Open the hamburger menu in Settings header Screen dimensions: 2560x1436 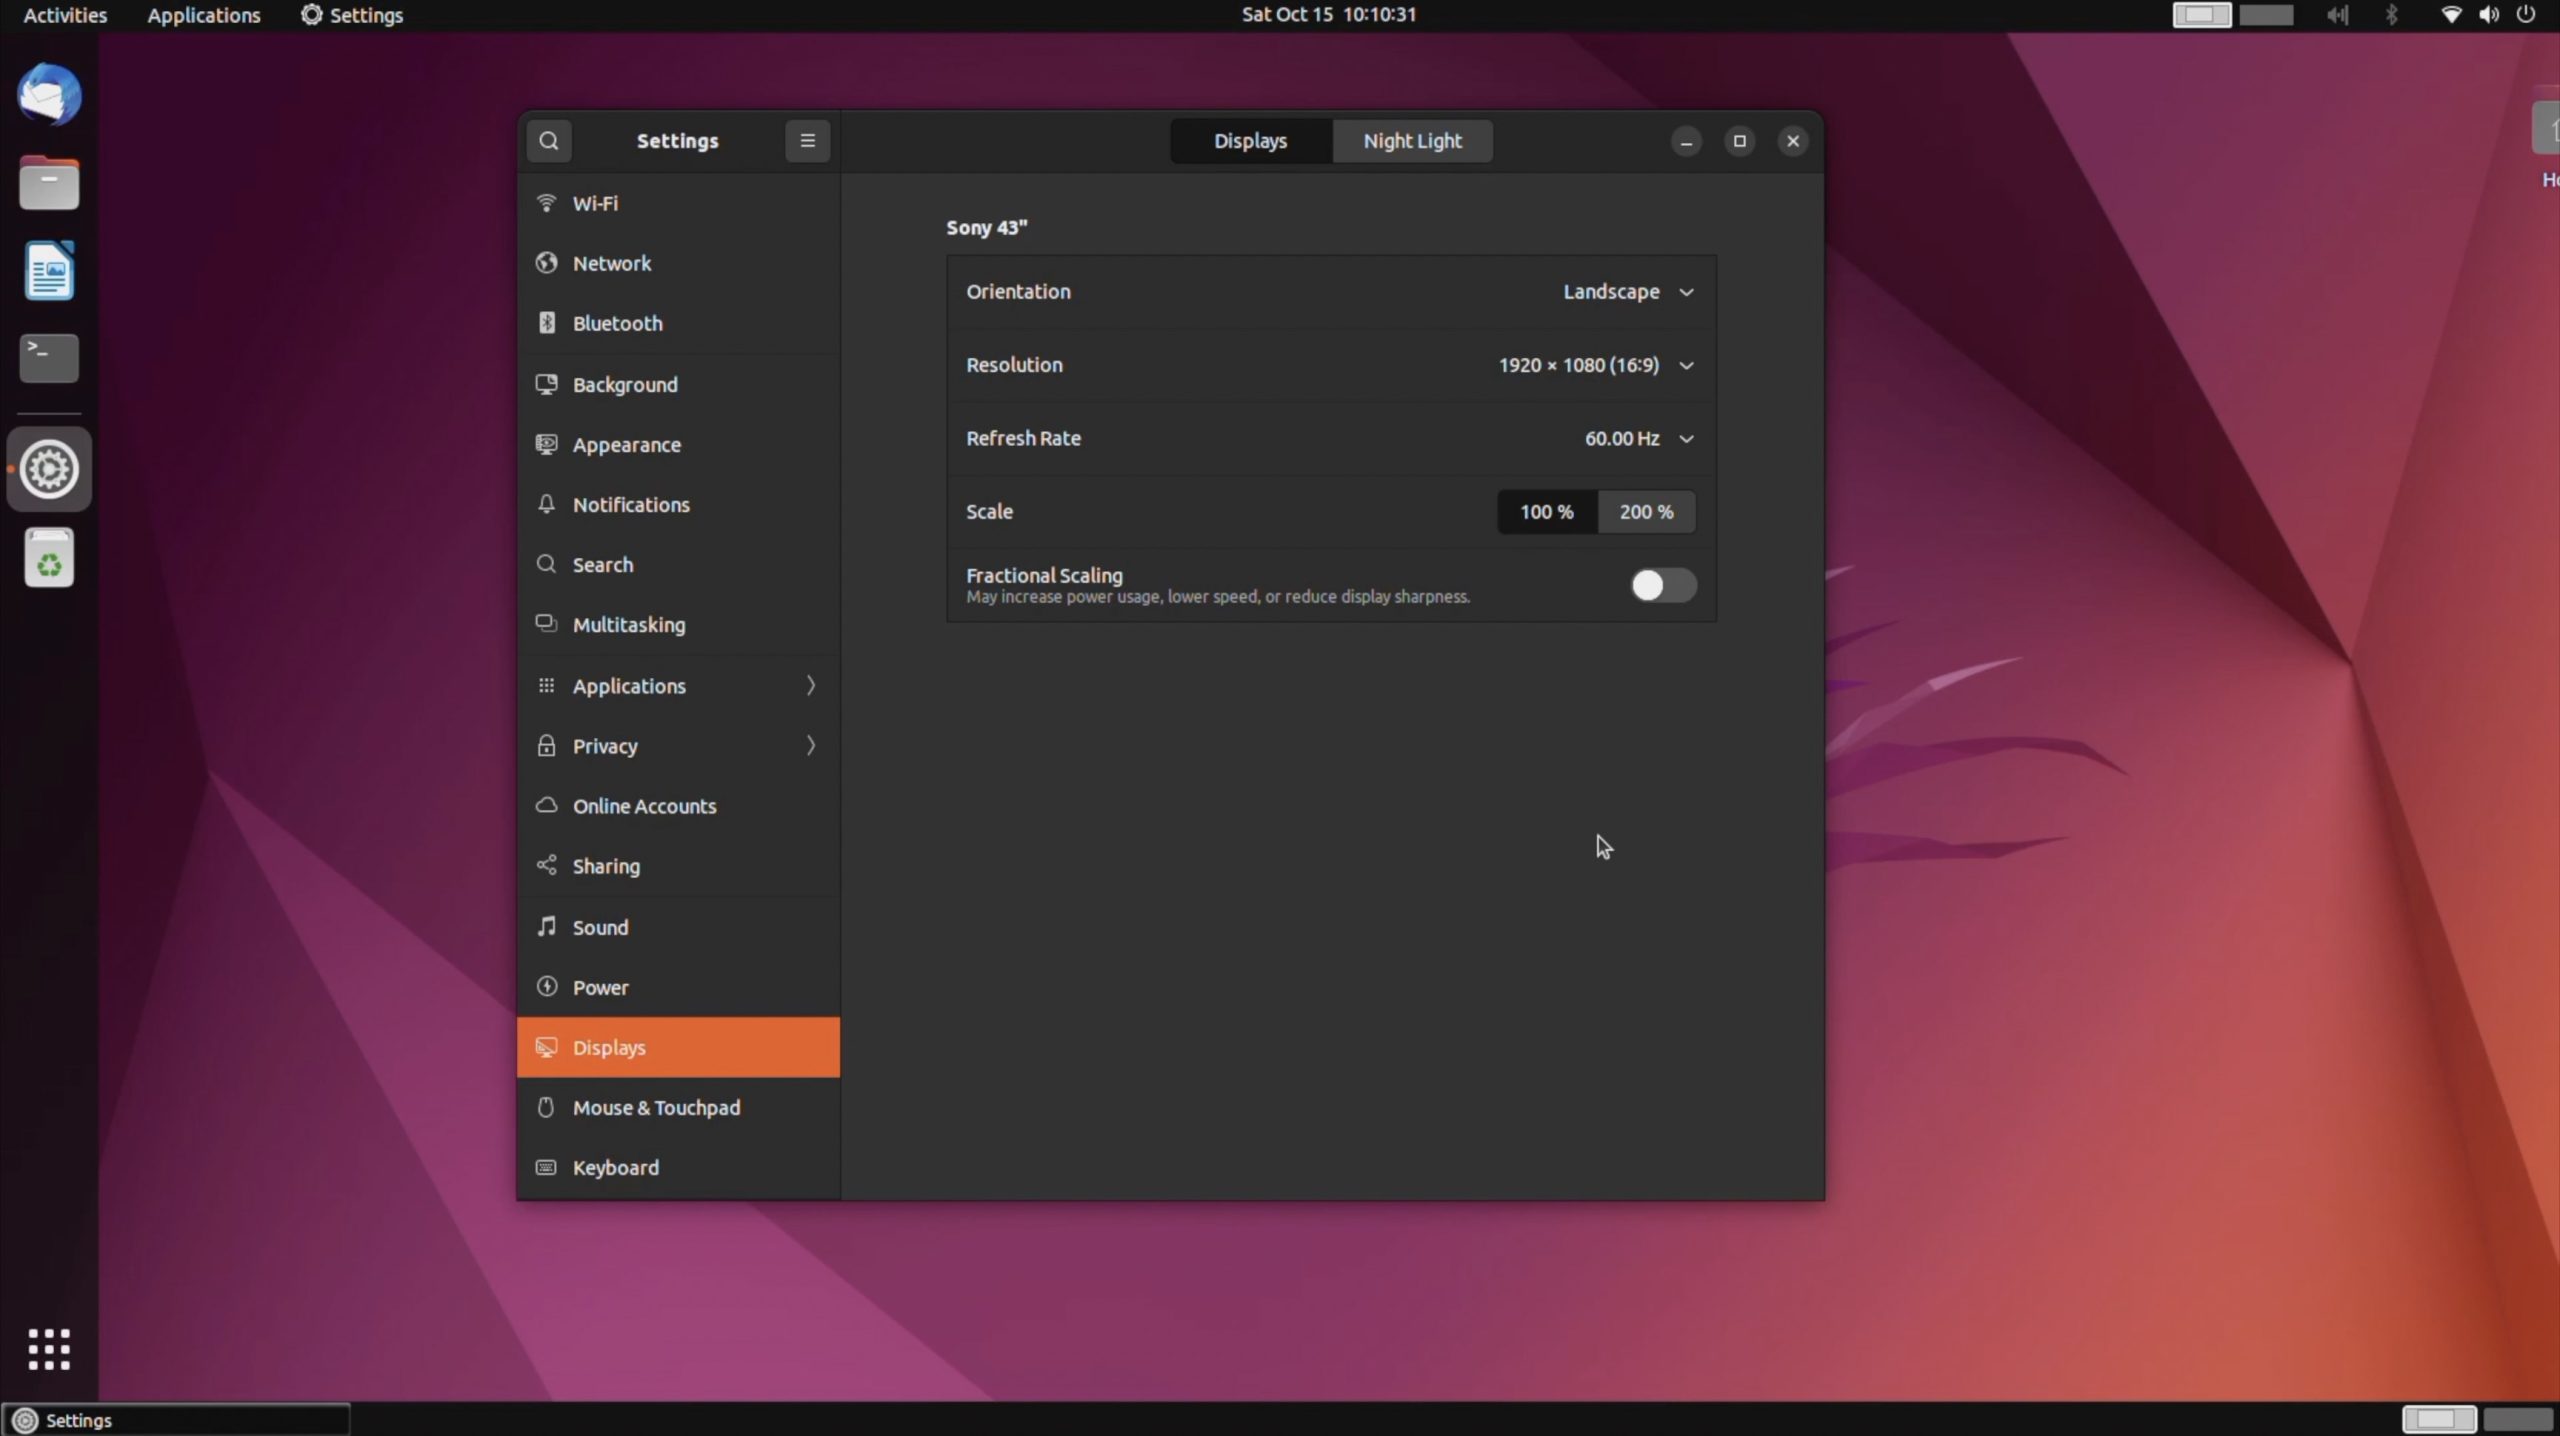[x=807, y=141]
